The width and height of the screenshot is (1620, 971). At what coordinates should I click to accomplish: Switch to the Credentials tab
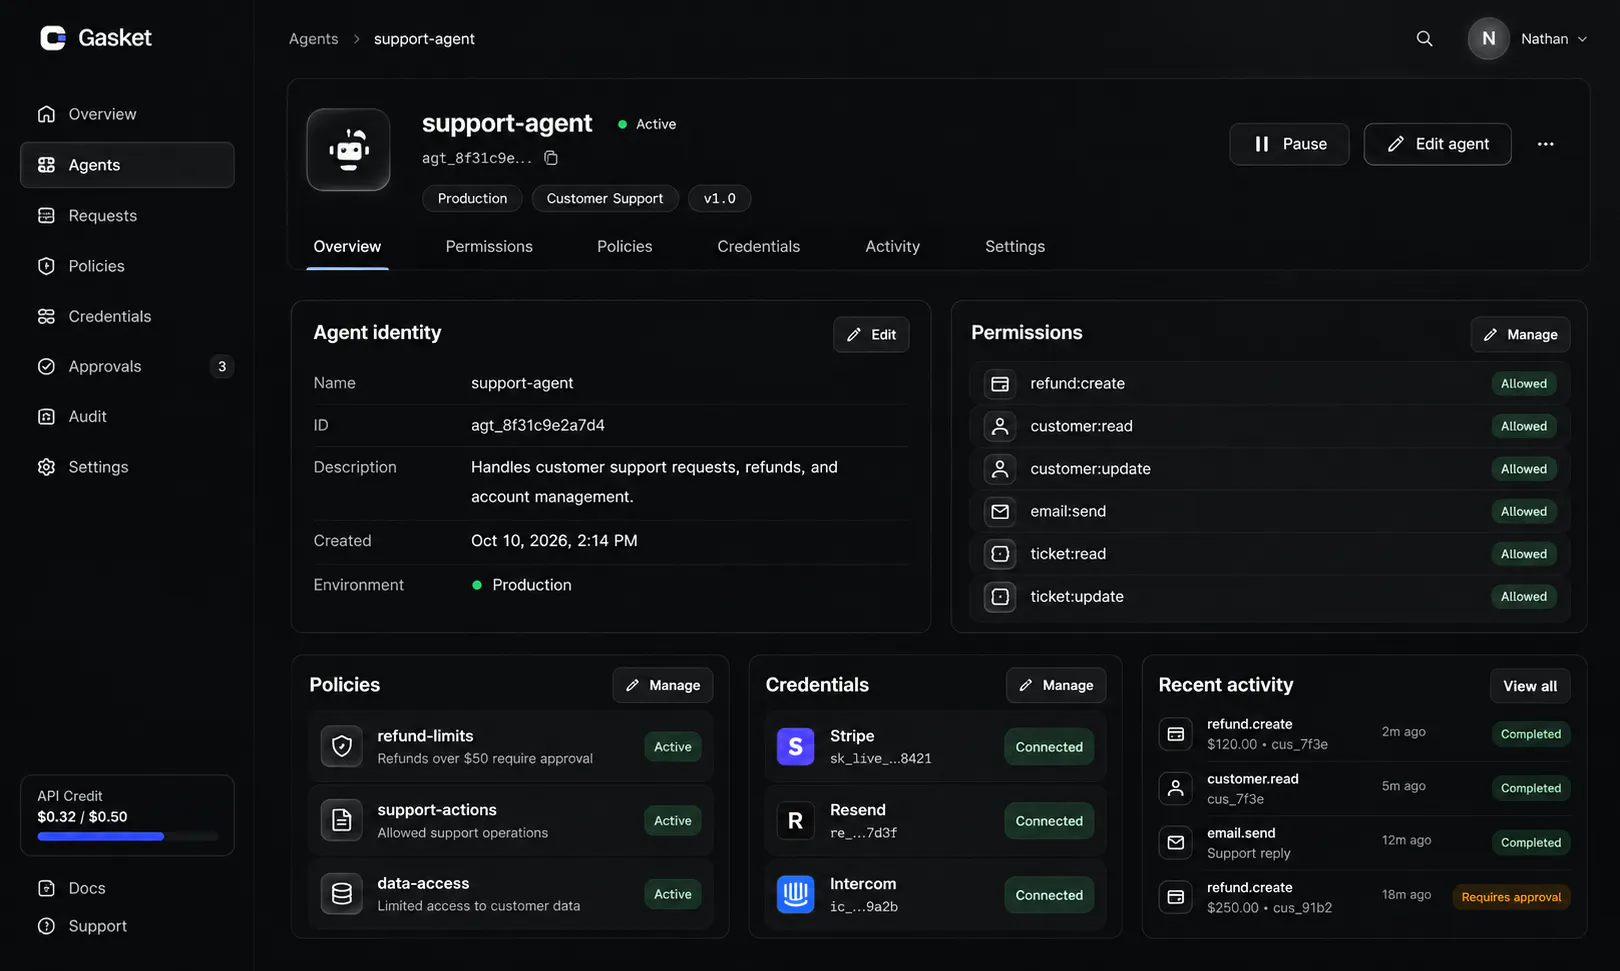pyautogui.click(x=758, y=246)
